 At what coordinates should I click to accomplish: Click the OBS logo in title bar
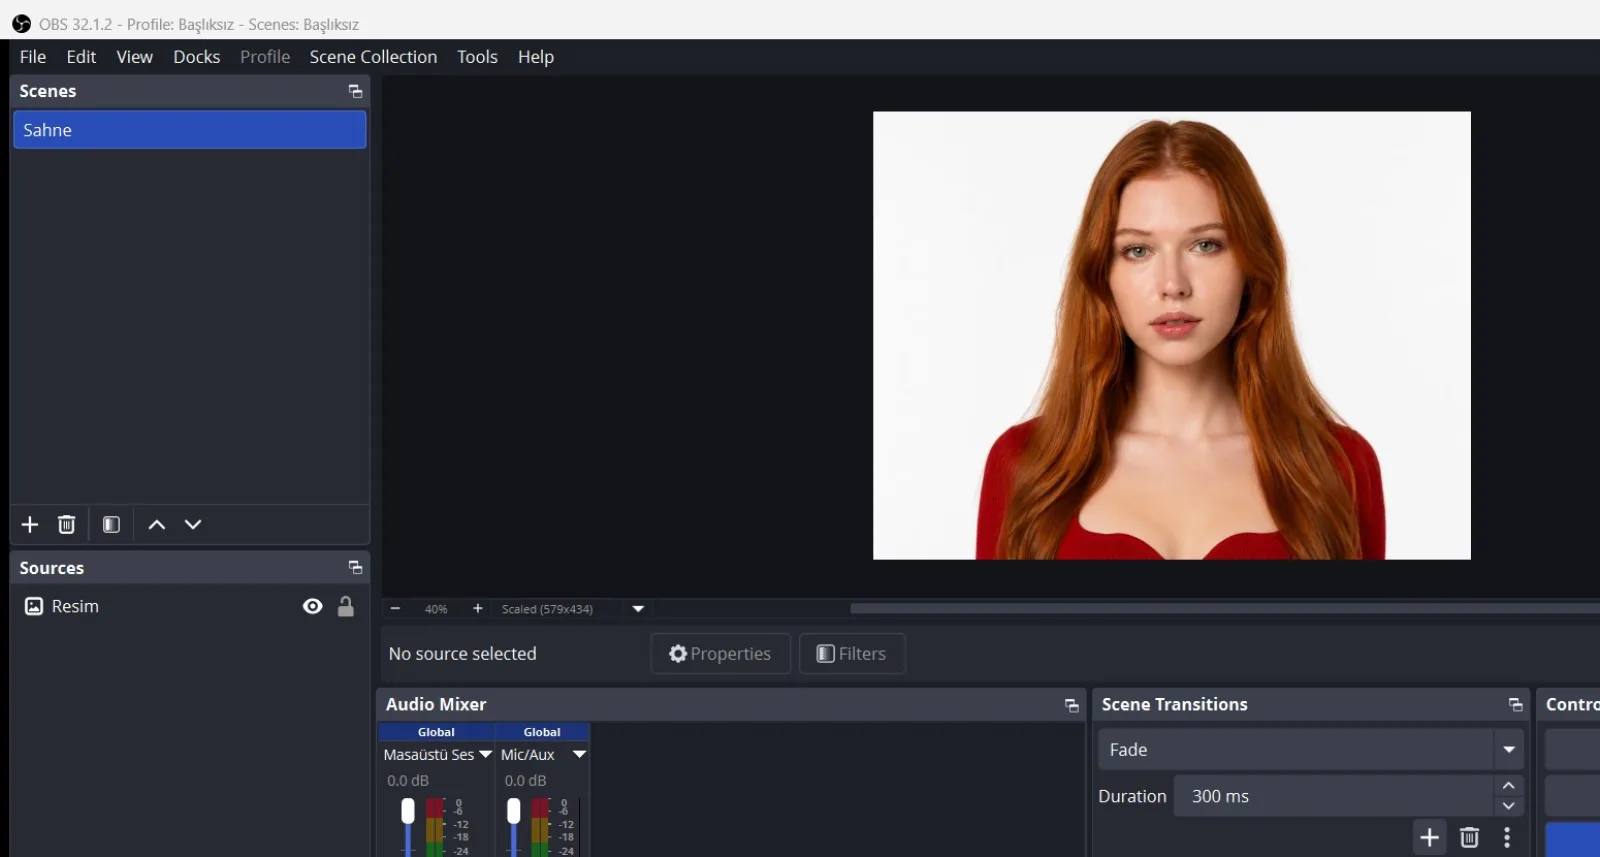(21, 24)
